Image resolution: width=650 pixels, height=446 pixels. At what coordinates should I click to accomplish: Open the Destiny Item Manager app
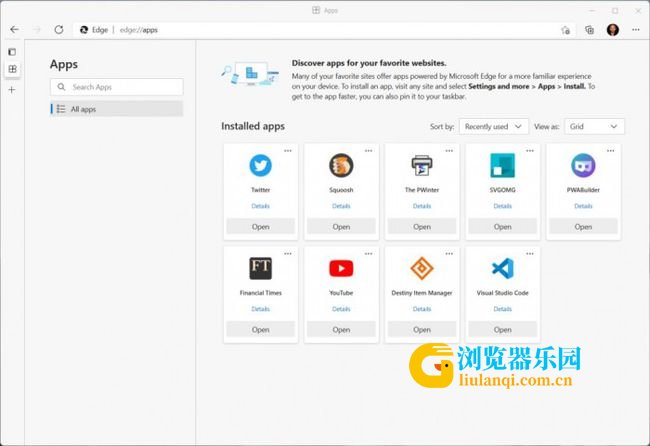422,330
